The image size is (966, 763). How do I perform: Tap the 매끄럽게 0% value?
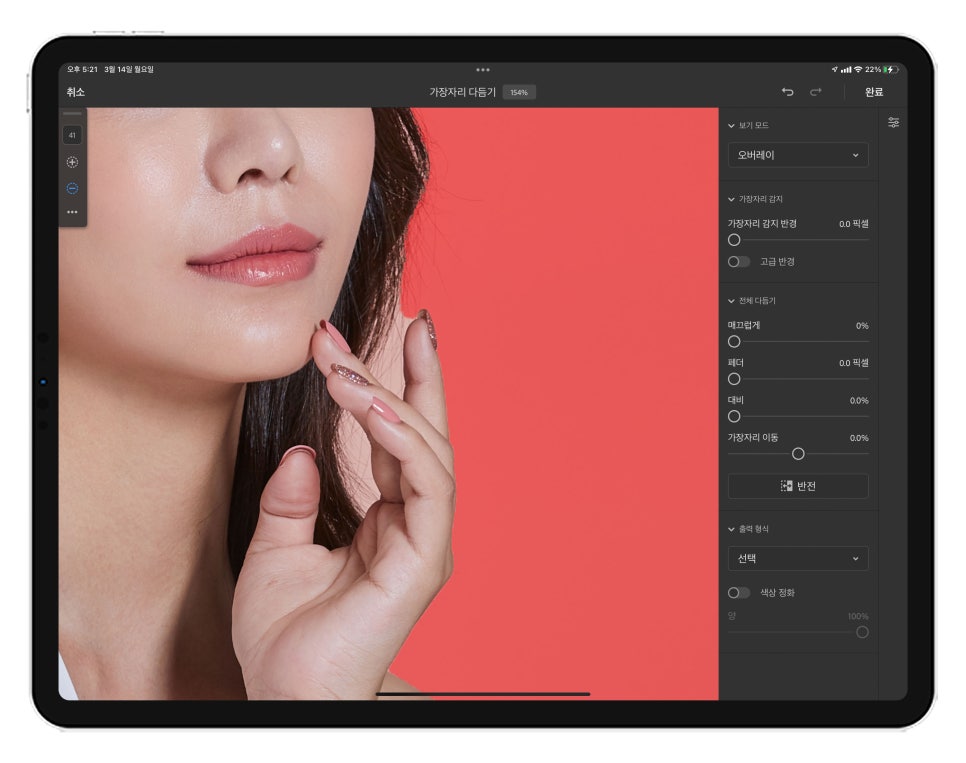tap(862, 325)
